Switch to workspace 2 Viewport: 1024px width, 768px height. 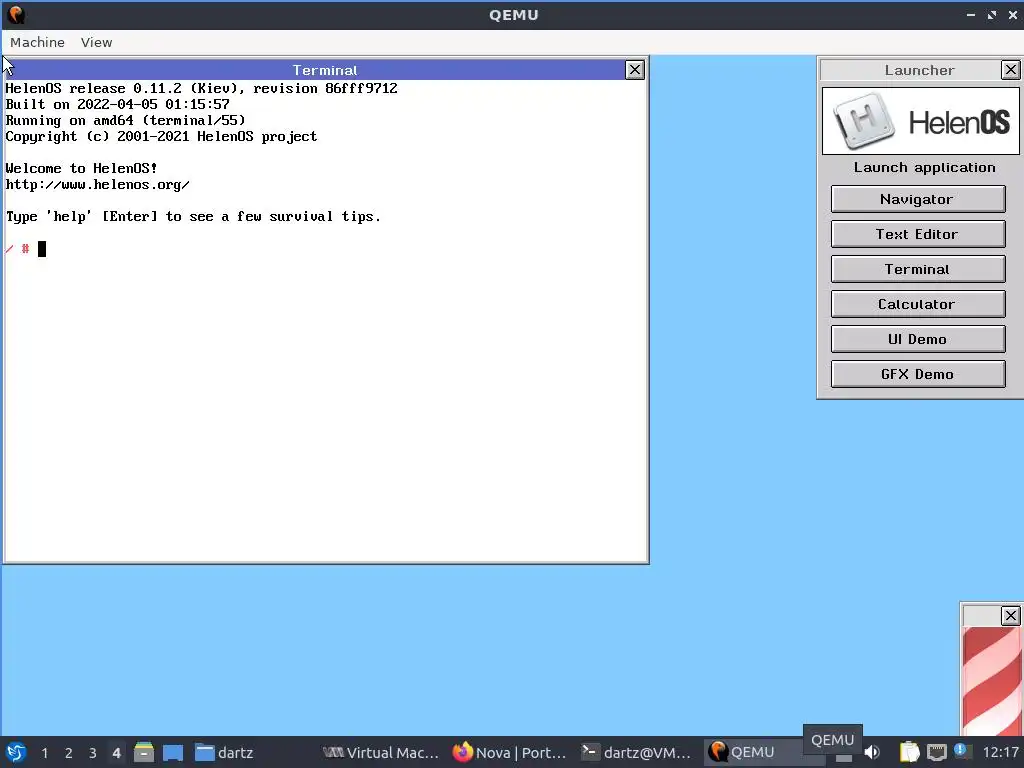click(x=69, y=753)
